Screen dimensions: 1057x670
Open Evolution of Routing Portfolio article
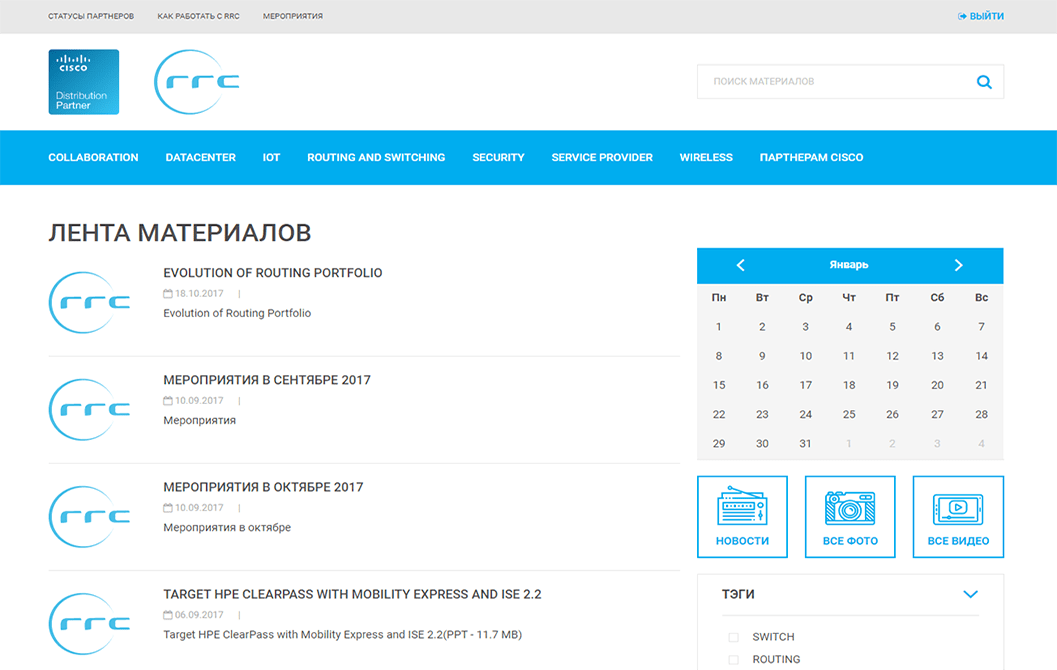click(x=272, y=273)
